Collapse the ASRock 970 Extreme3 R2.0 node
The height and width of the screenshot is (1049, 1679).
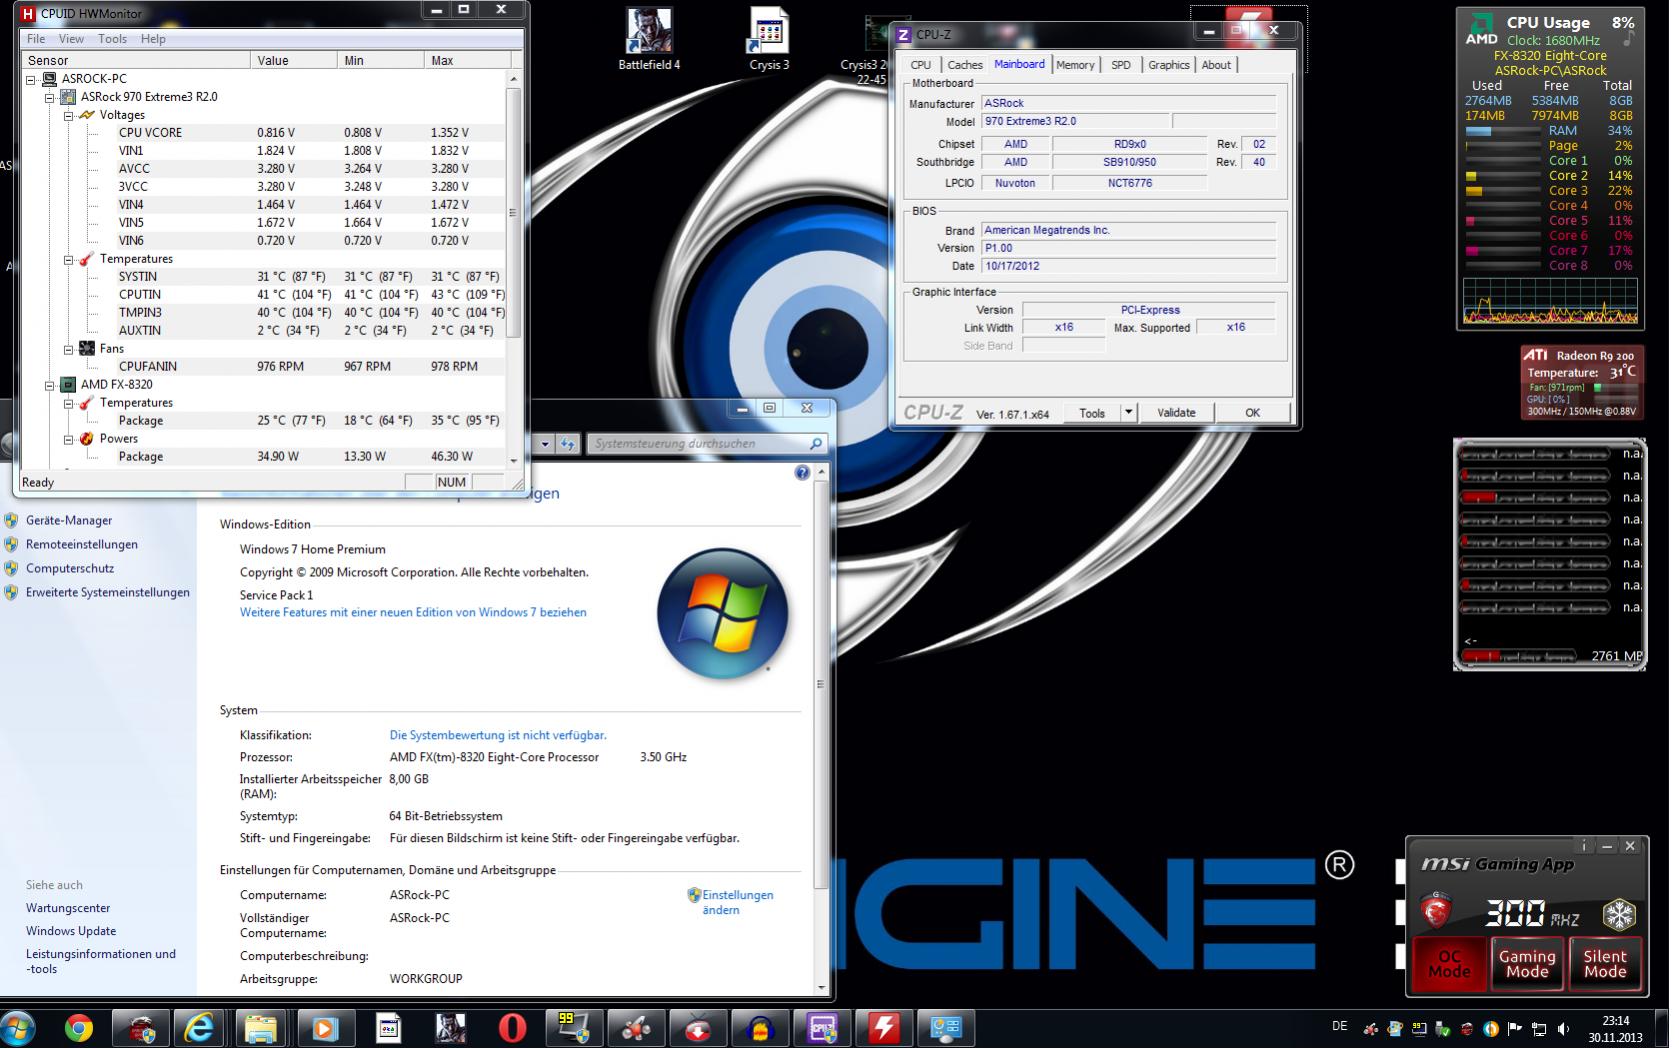coord(49,97)
